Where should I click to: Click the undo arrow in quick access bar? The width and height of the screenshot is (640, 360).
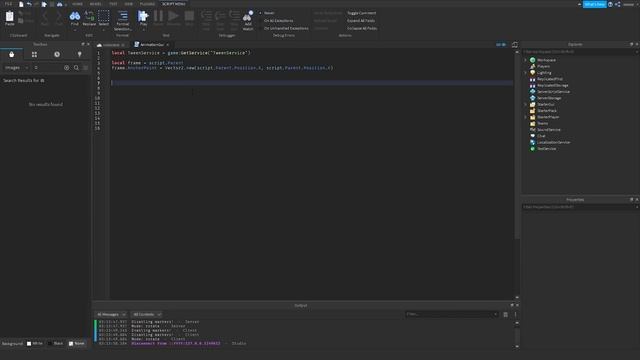[x=29, y=4]
